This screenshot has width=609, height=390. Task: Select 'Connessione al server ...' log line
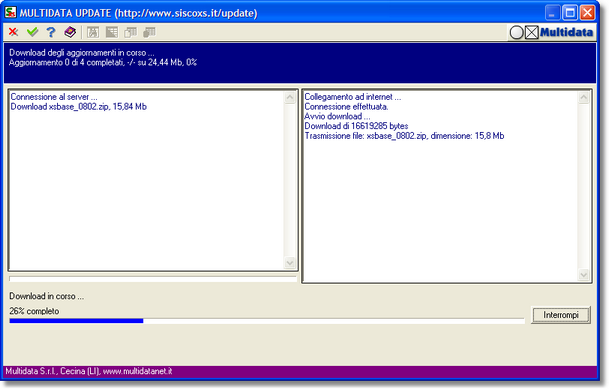[54, 97]
